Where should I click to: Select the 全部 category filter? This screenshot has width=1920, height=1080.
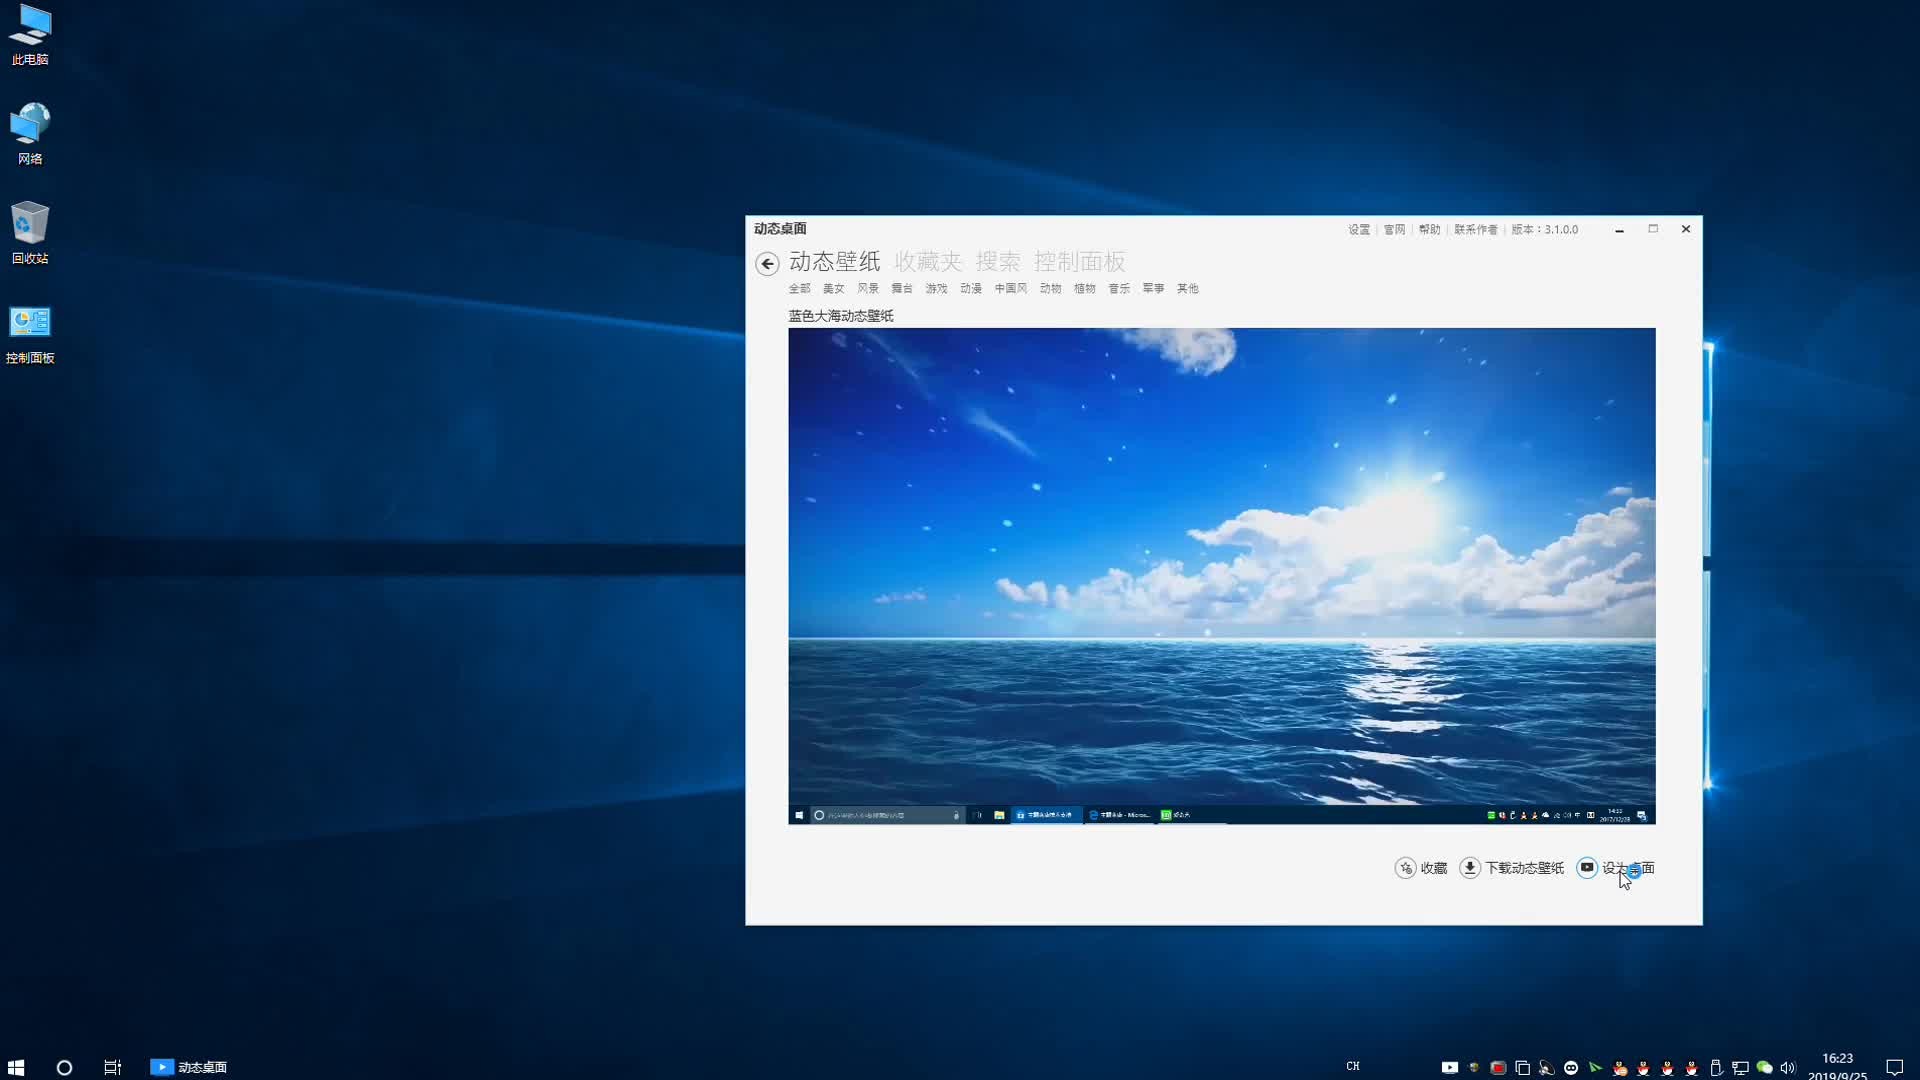pos(799,289)
